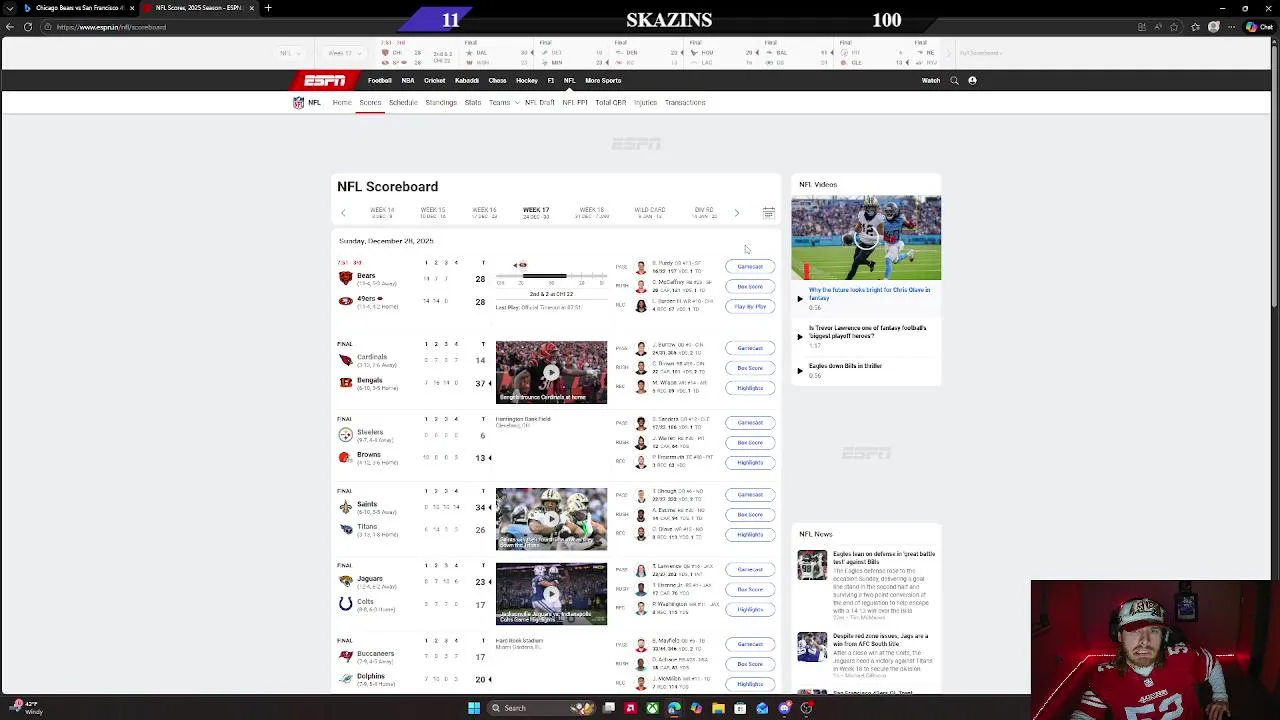Screen dimensions: 1280x720
Task: Refresh the browser page
Action: tap(28, 27)
